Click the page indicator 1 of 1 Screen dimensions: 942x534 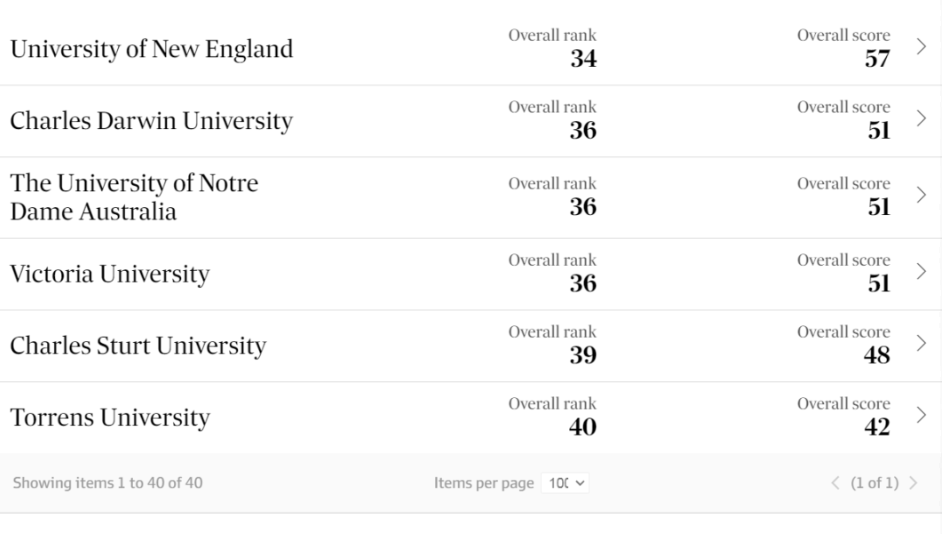click(x=874, y=483)
